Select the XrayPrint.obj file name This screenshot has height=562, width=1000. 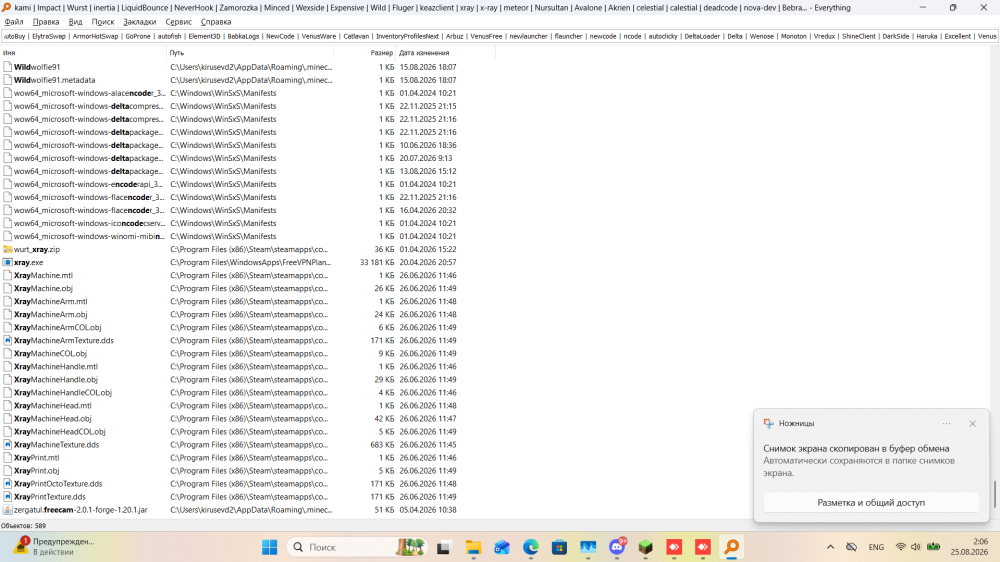[x=36, y=471]
